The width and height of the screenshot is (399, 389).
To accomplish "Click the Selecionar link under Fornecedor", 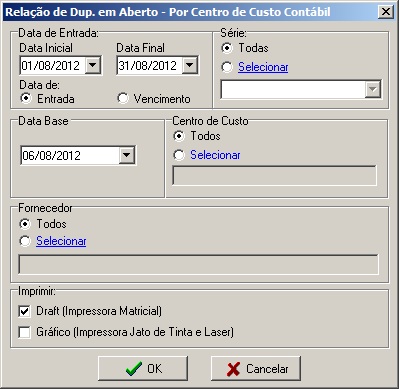I will coord(61,241).
